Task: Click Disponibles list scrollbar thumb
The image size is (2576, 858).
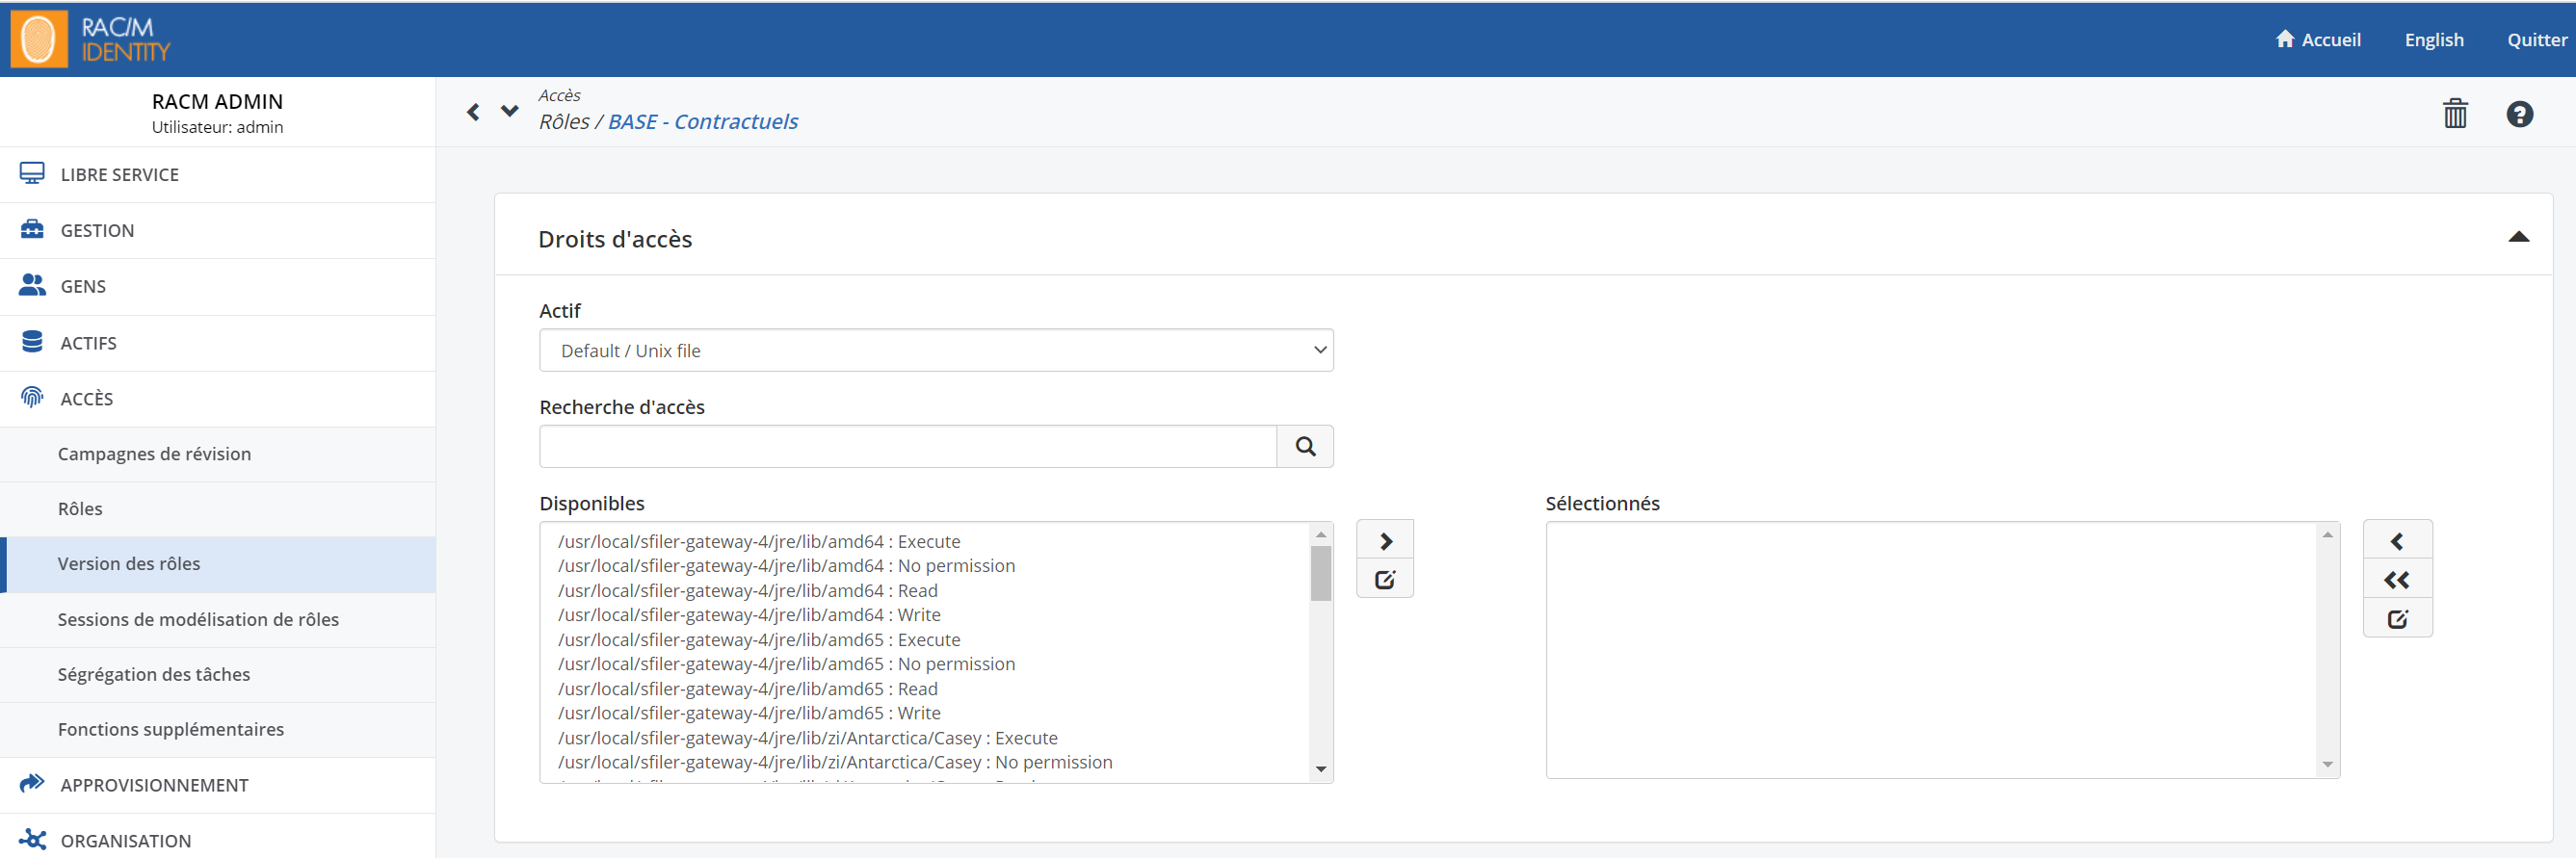Action: pyautogui.click(x=1321, y=573)
